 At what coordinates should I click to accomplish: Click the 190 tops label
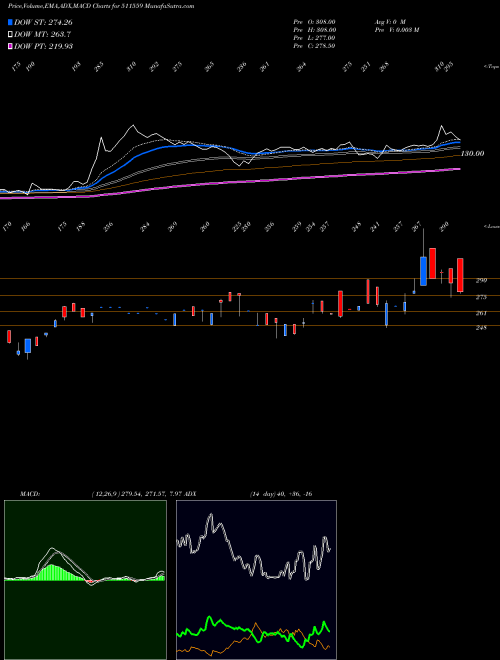tap(29, 67)
